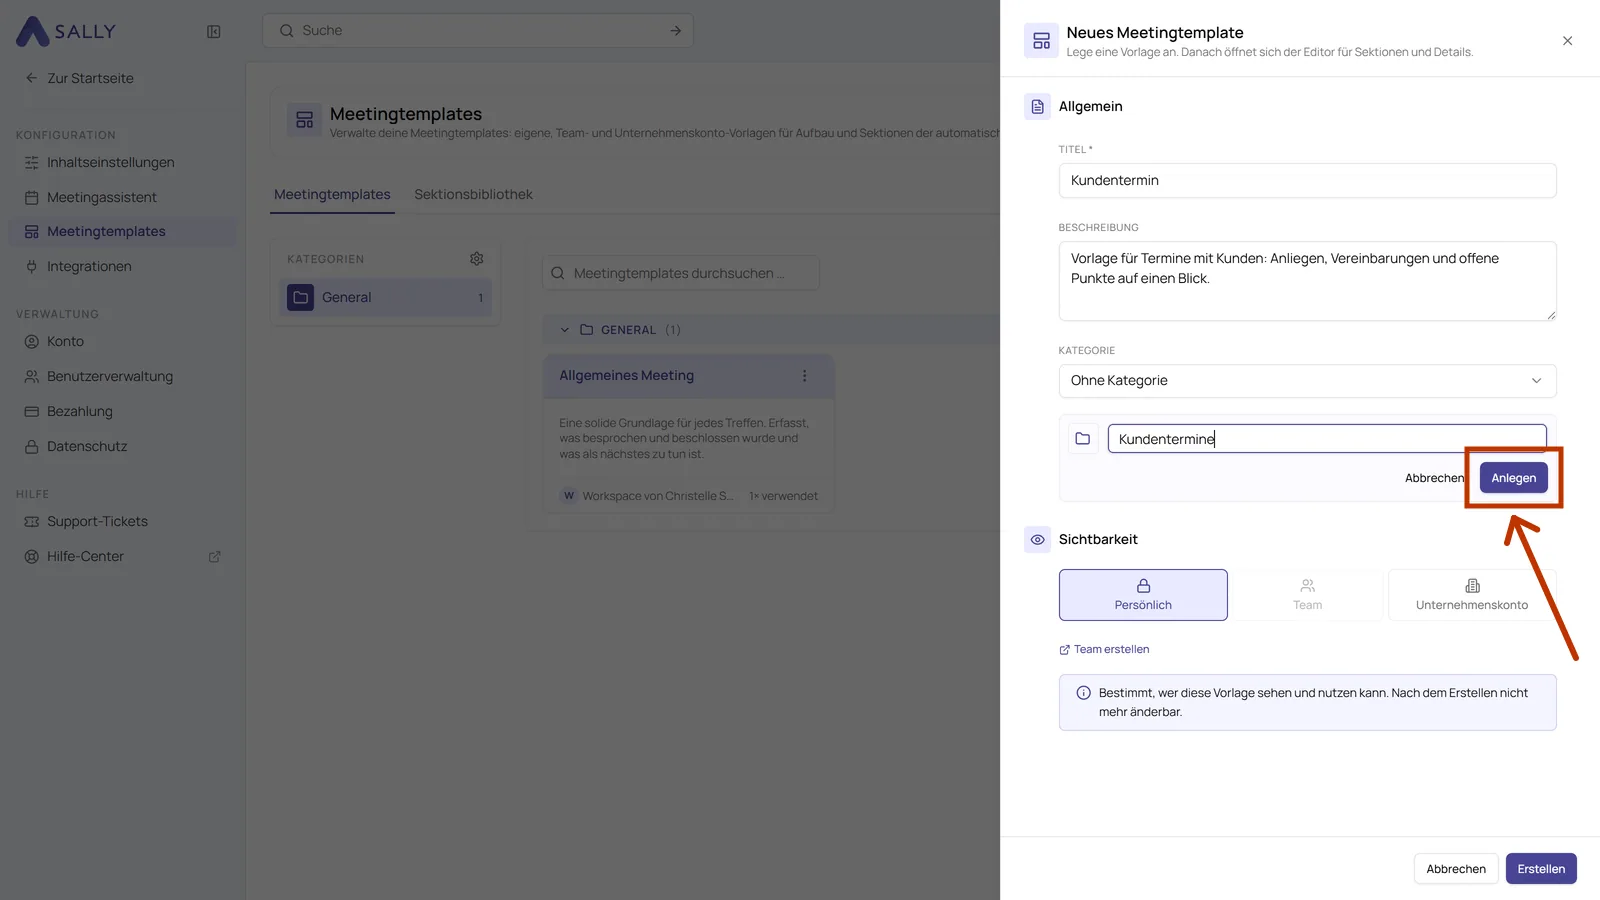Viewport: 1600px width, 900px height.
Task: Click the Sally logo
Action: (x=66, y=31)
